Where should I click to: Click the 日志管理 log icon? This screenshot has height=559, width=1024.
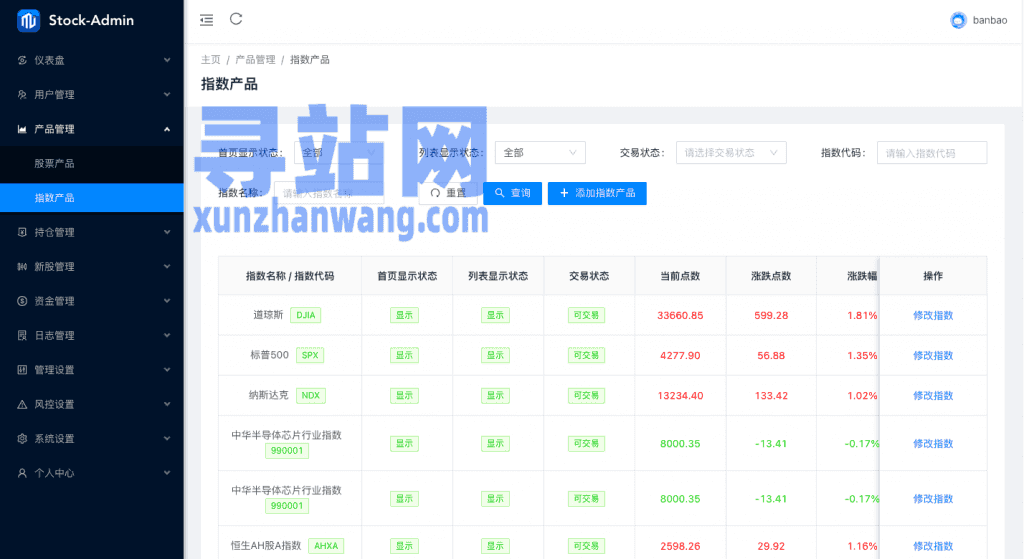pos(22,336)
